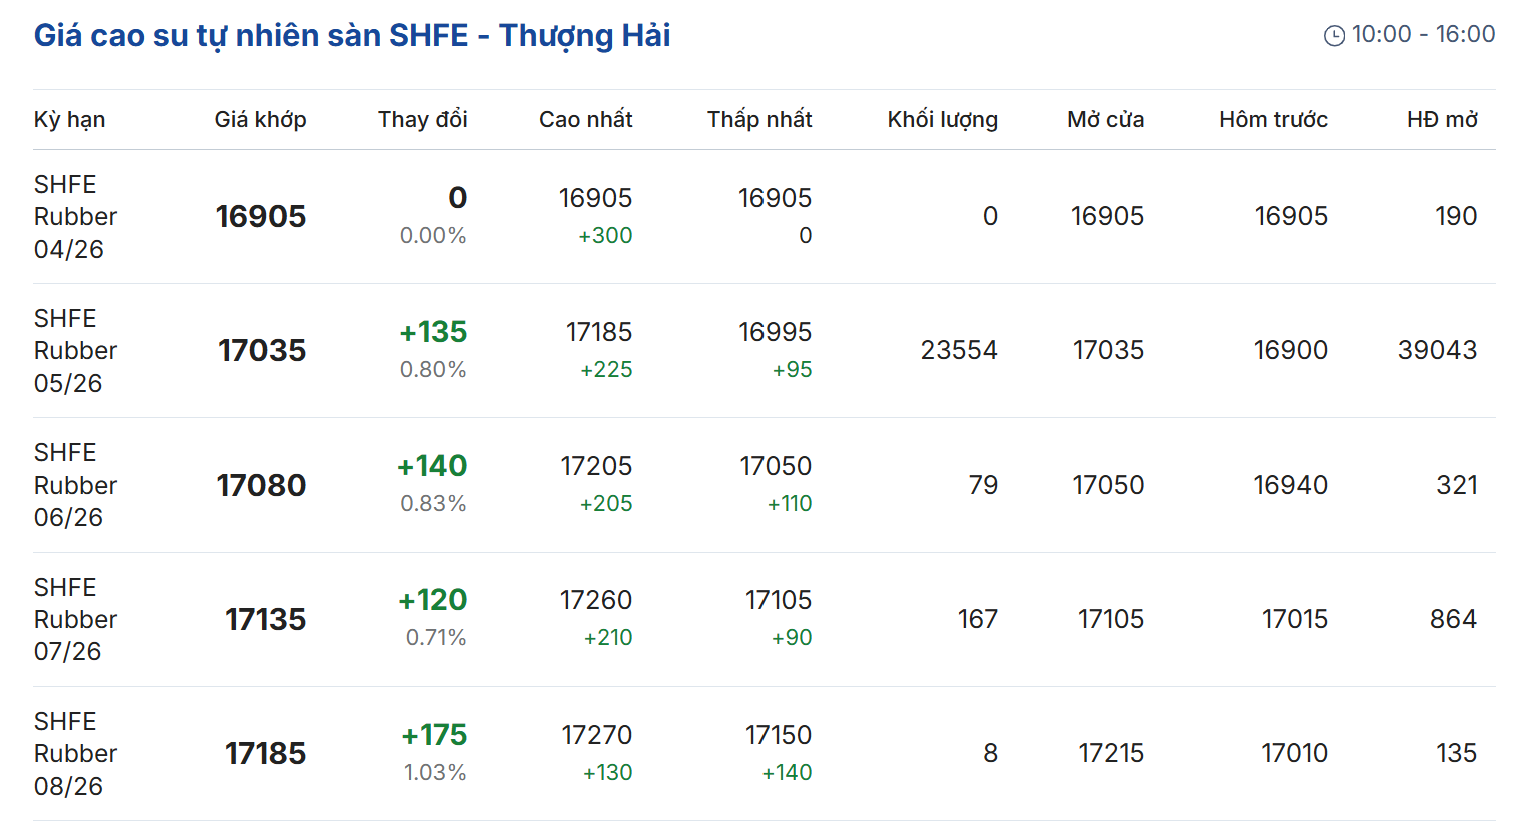This screenshot has width=1520, height=822.
Task: Open the SHFE Rubber 05/26 contract
Action: [75, 351]
